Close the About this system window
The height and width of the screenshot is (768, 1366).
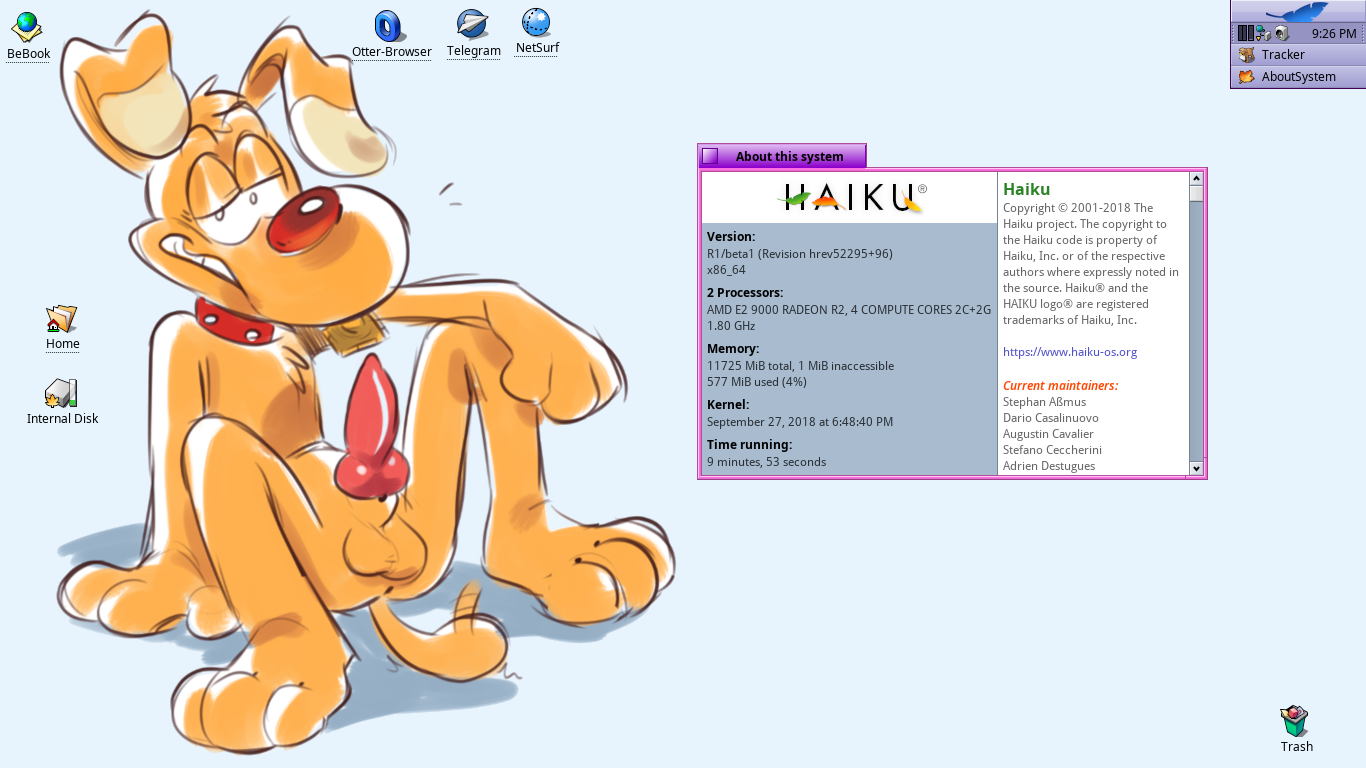click(710, 156)
